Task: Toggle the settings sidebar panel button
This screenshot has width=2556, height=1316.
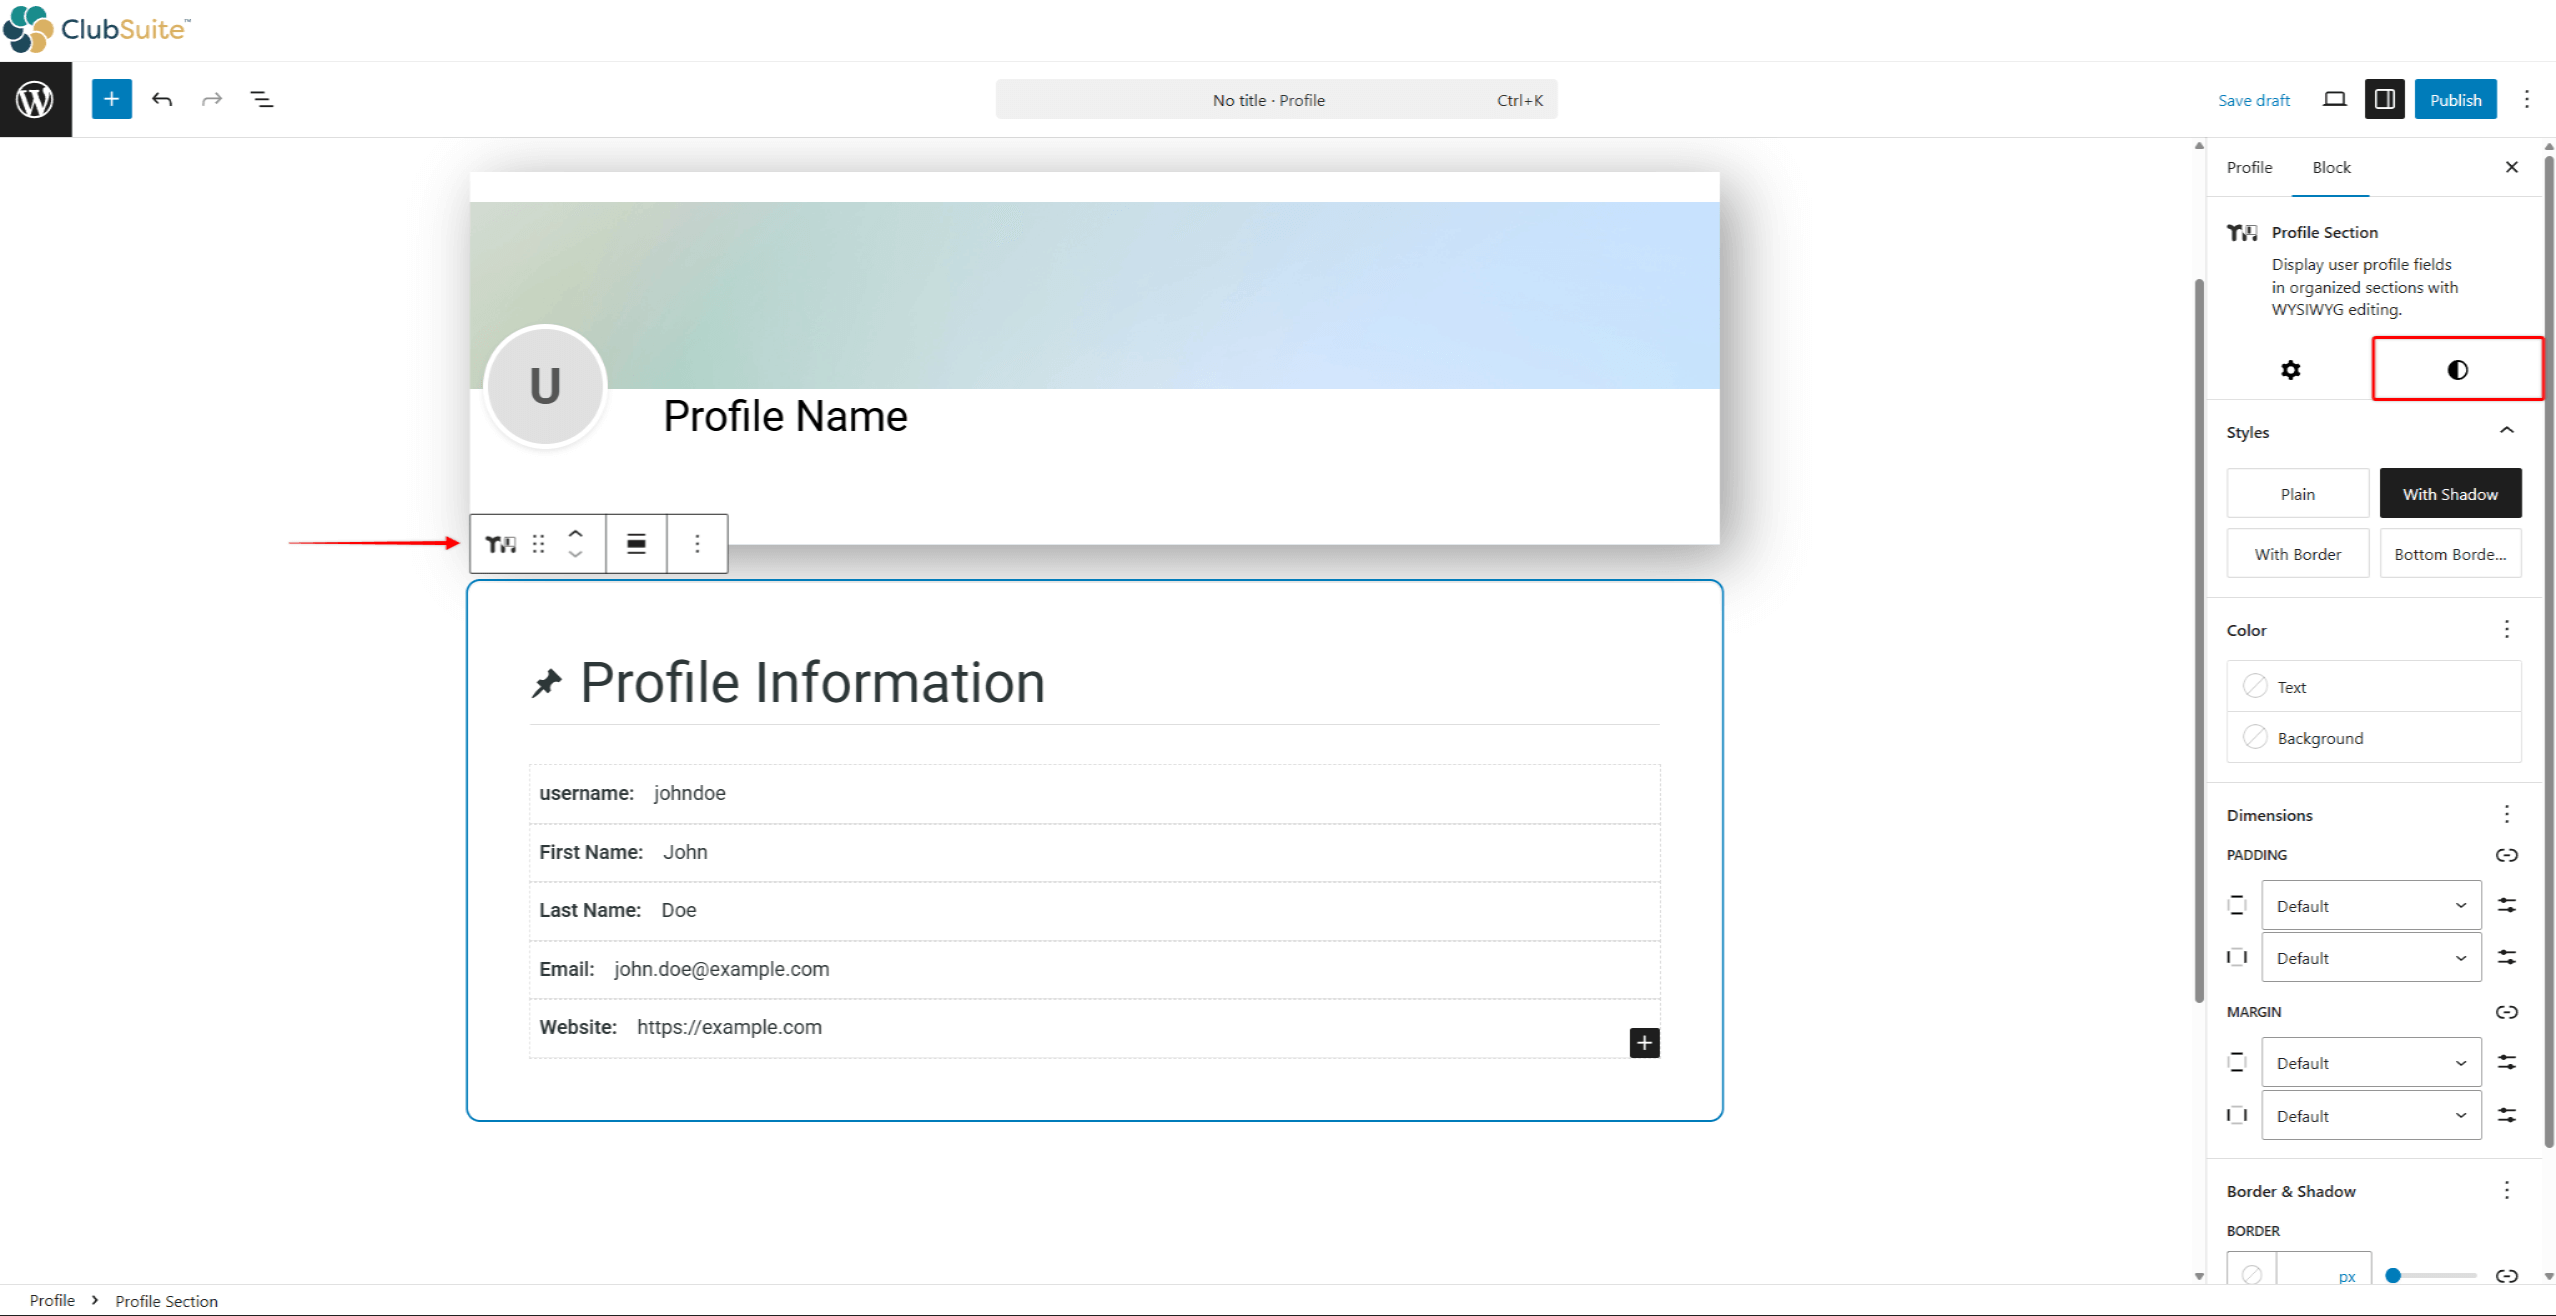Action: tap(2384, 99)
